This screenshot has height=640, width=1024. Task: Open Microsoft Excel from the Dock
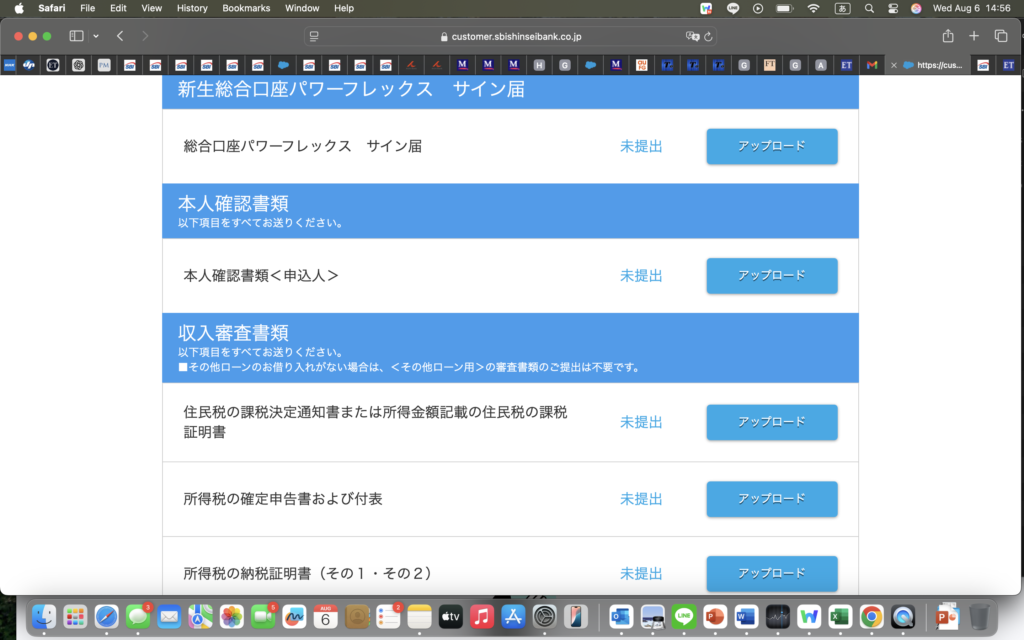click(842, 617)
